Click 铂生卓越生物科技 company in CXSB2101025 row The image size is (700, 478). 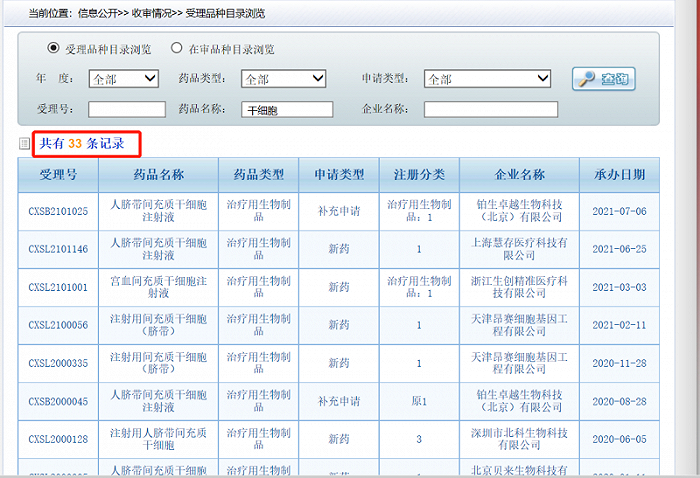(519, 211)
